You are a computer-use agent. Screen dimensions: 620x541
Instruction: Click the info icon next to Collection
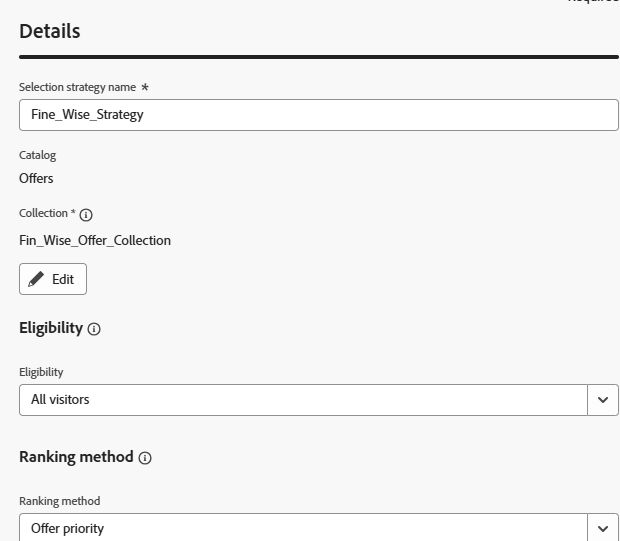(x=86, y=215)
